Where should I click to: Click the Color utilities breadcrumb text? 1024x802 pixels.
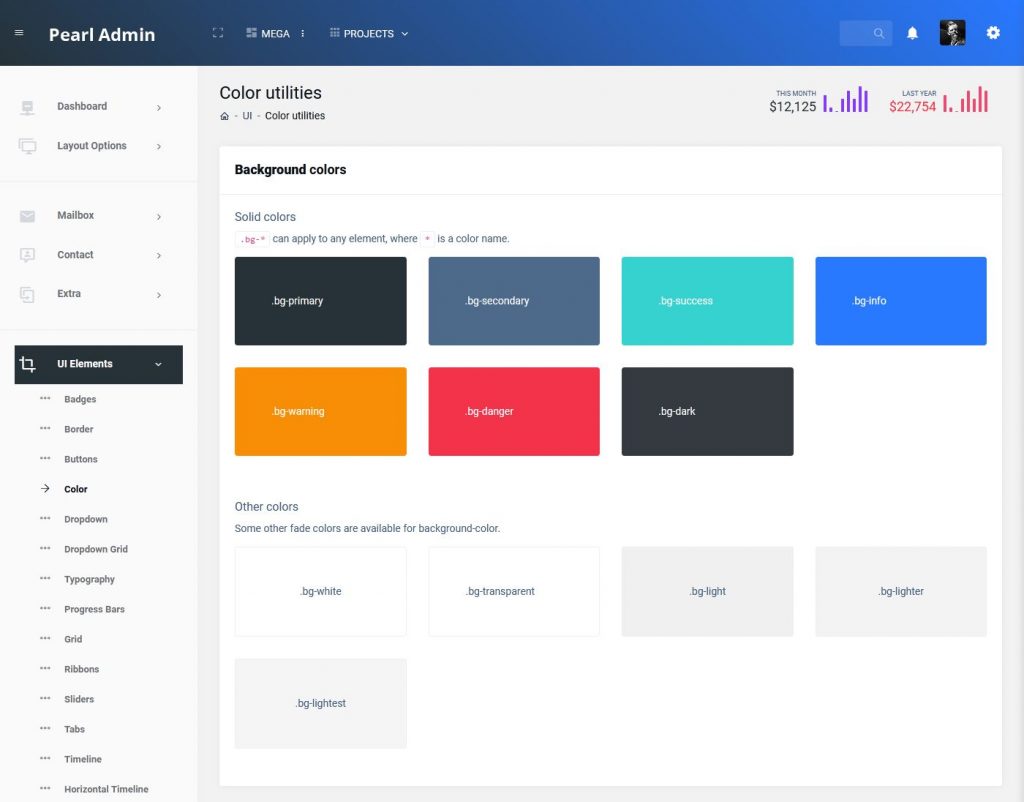(295, 116)
